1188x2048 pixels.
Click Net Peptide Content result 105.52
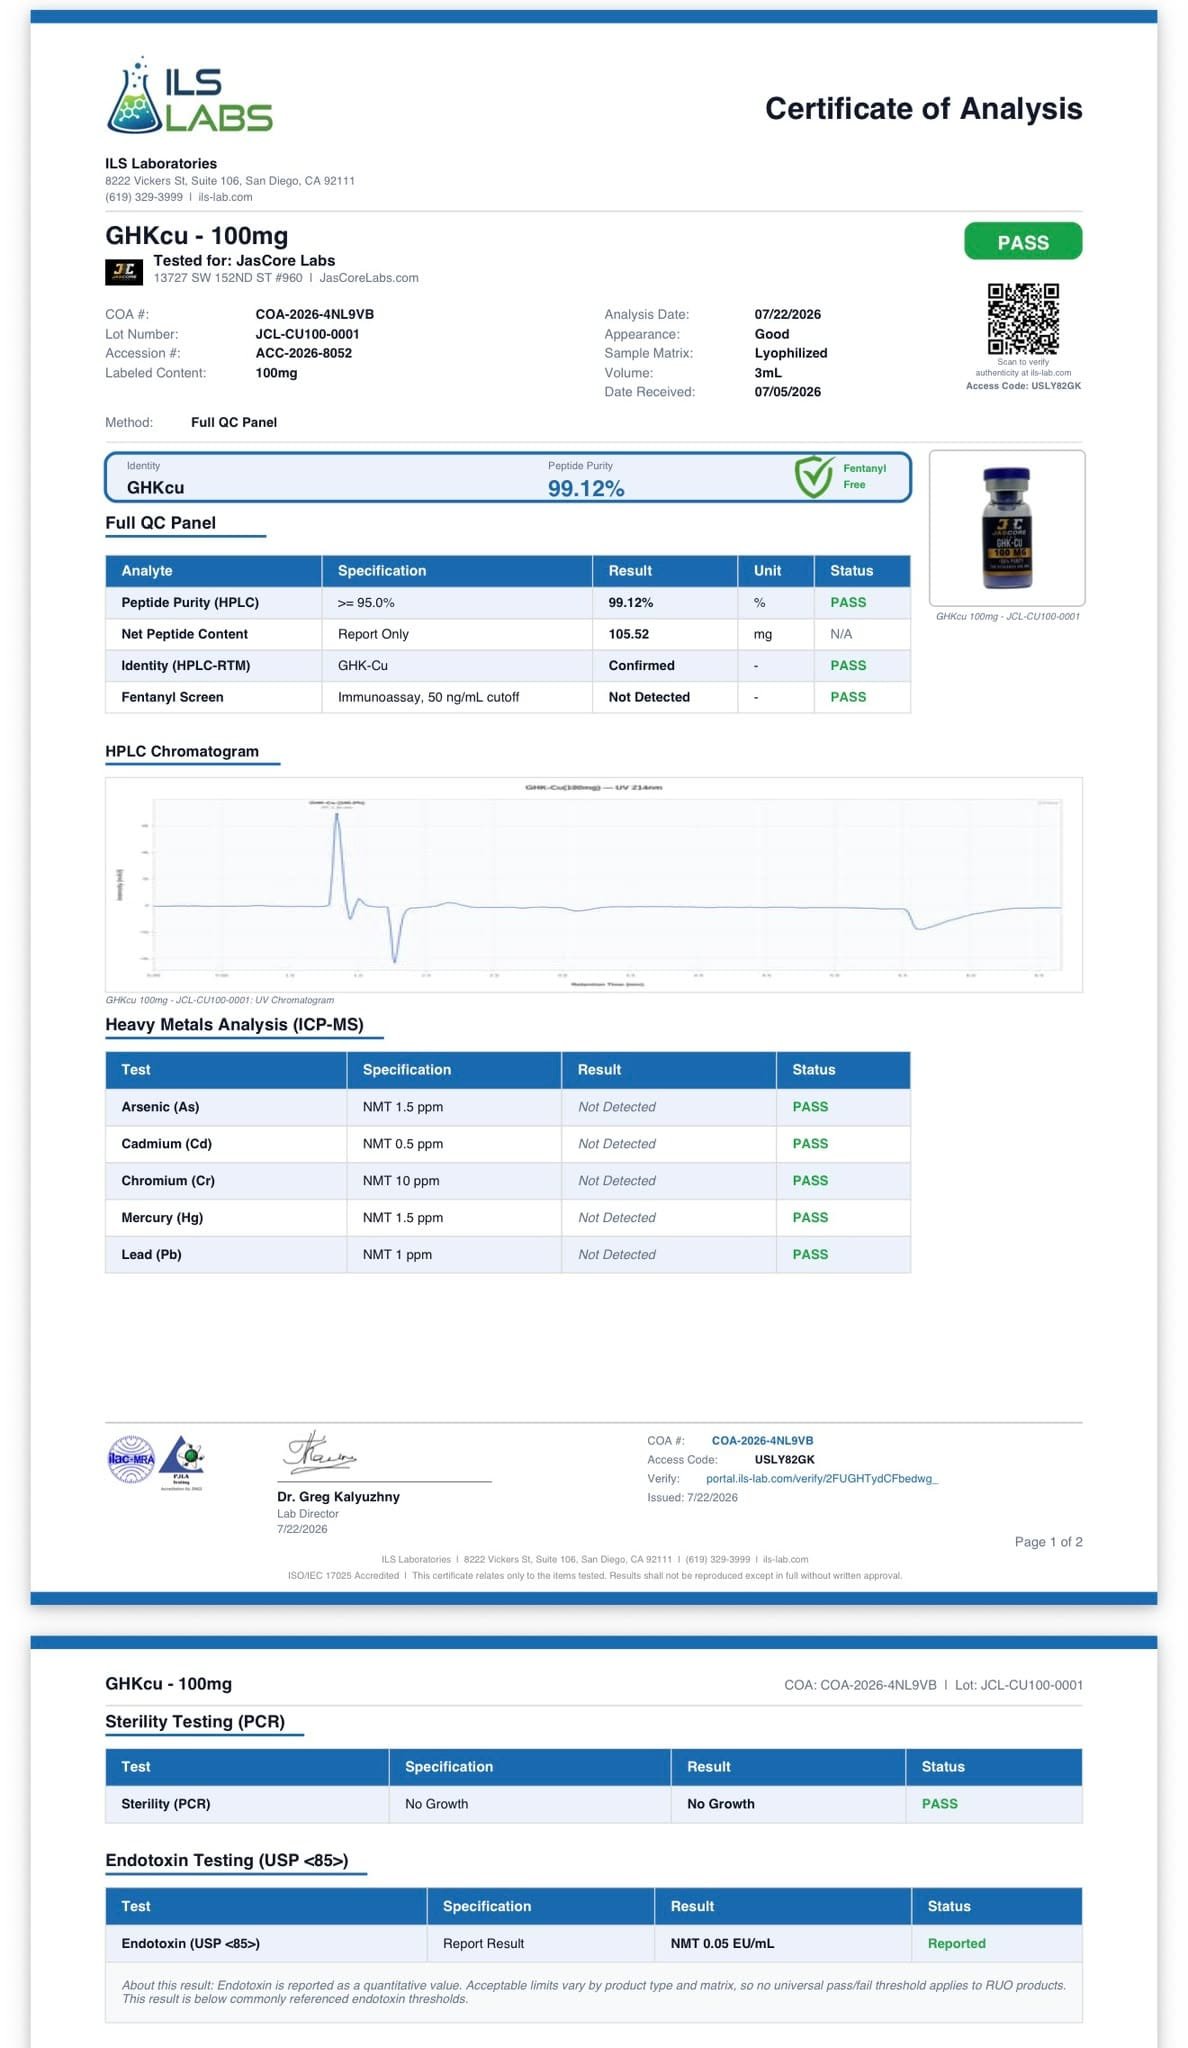click(x=628, y=634)
